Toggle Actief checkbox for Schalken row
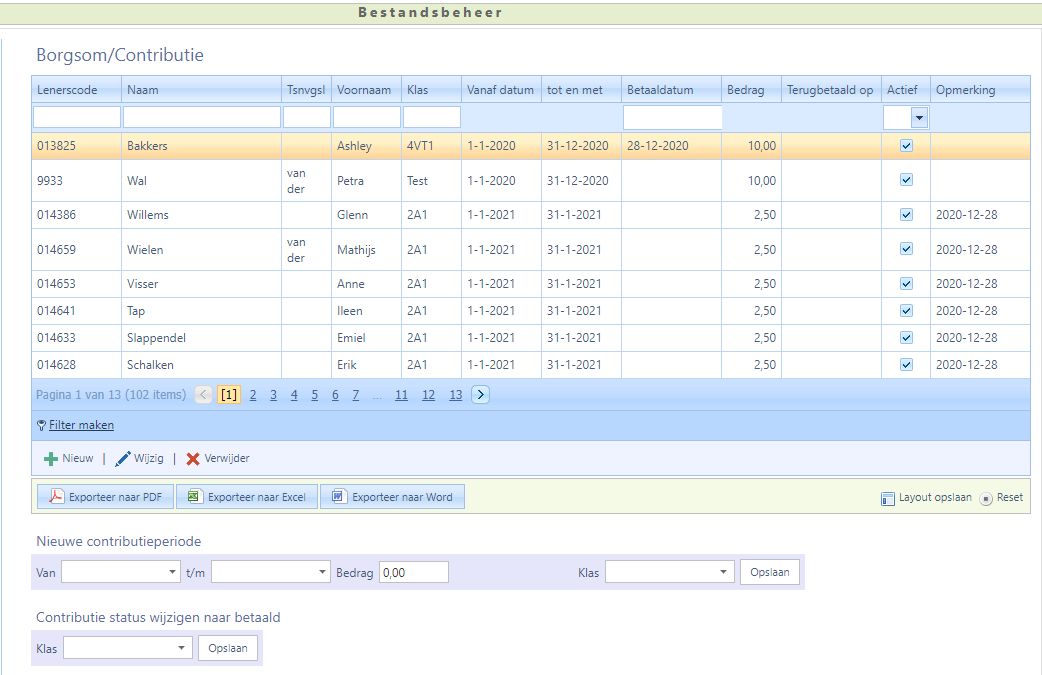The image size is (1042, 675). click(906, 365)
